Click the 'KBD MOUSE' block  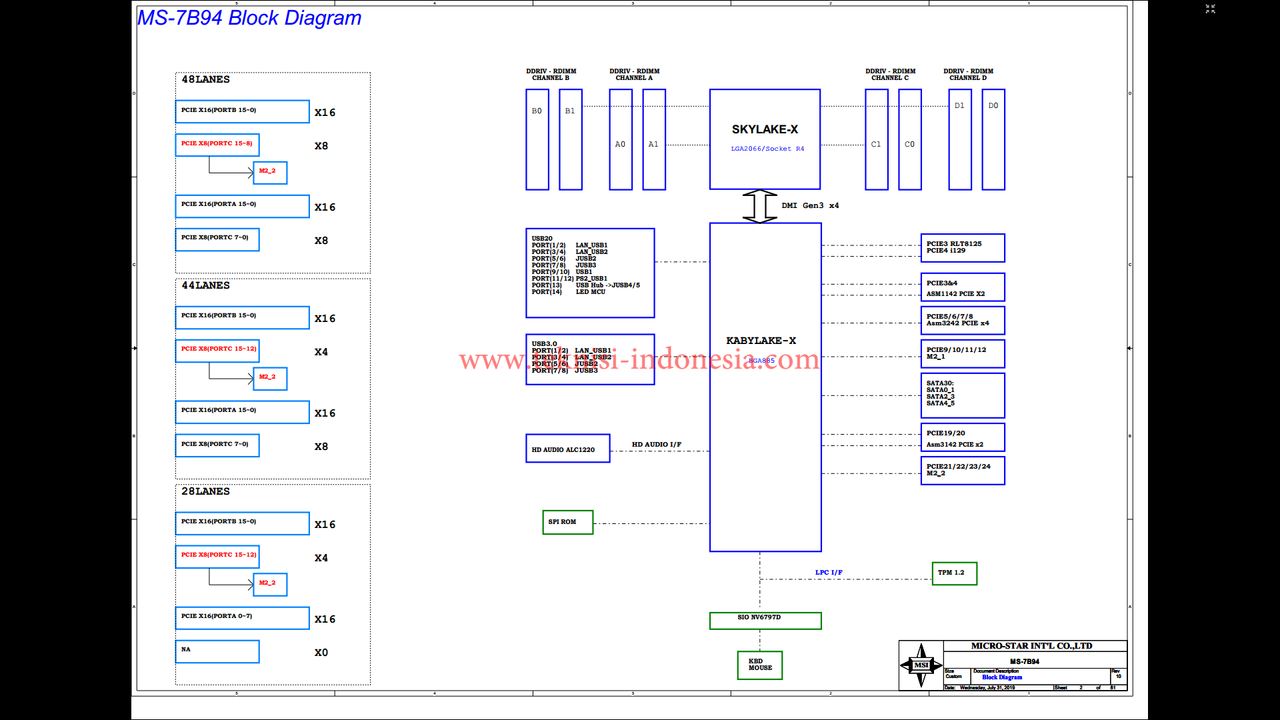(760, 665)
